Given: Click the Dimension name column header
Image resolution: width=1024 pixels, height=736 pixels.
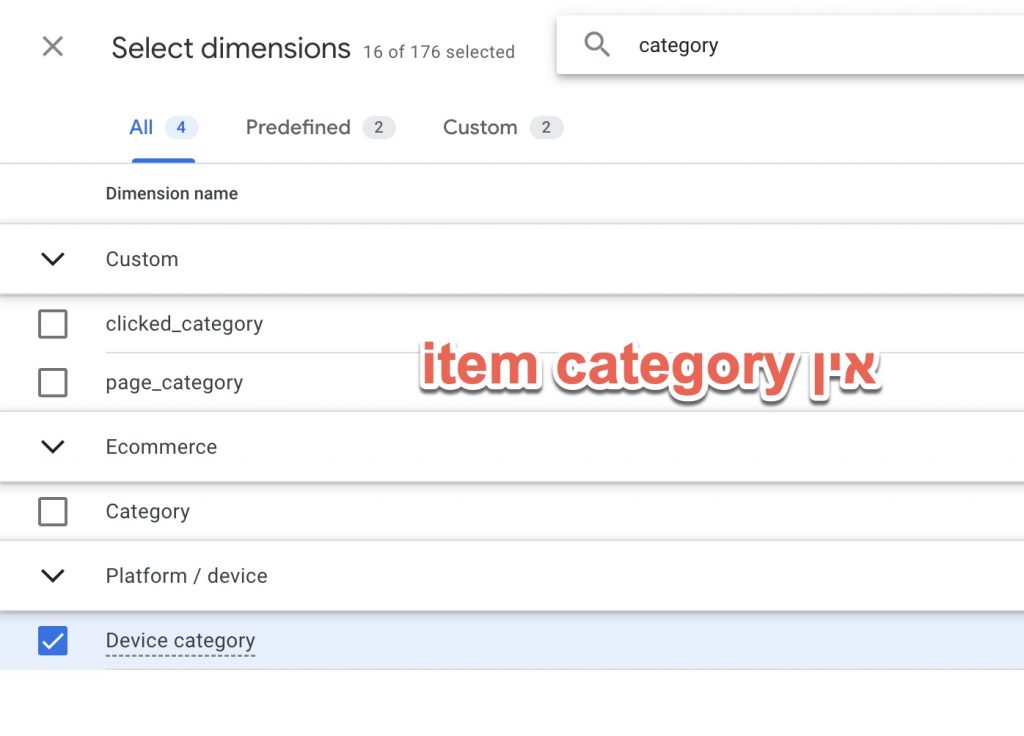Looking at the screenshot, I should point(172,193).
